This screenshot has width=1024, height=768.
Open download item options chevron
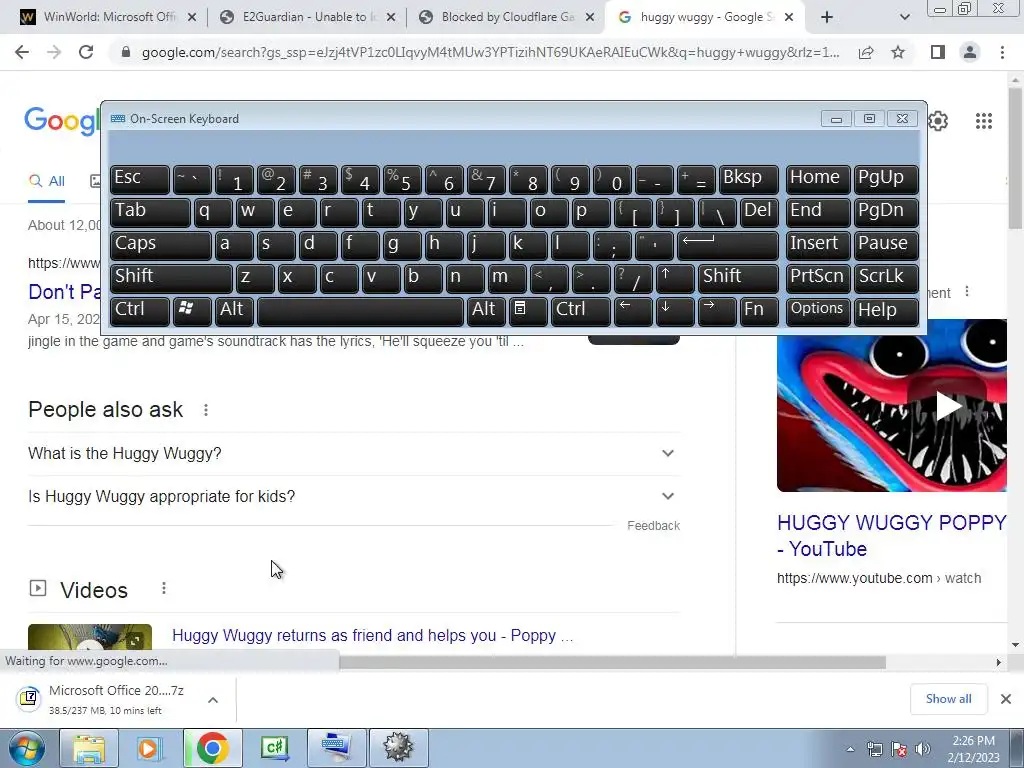click(213, 700)
